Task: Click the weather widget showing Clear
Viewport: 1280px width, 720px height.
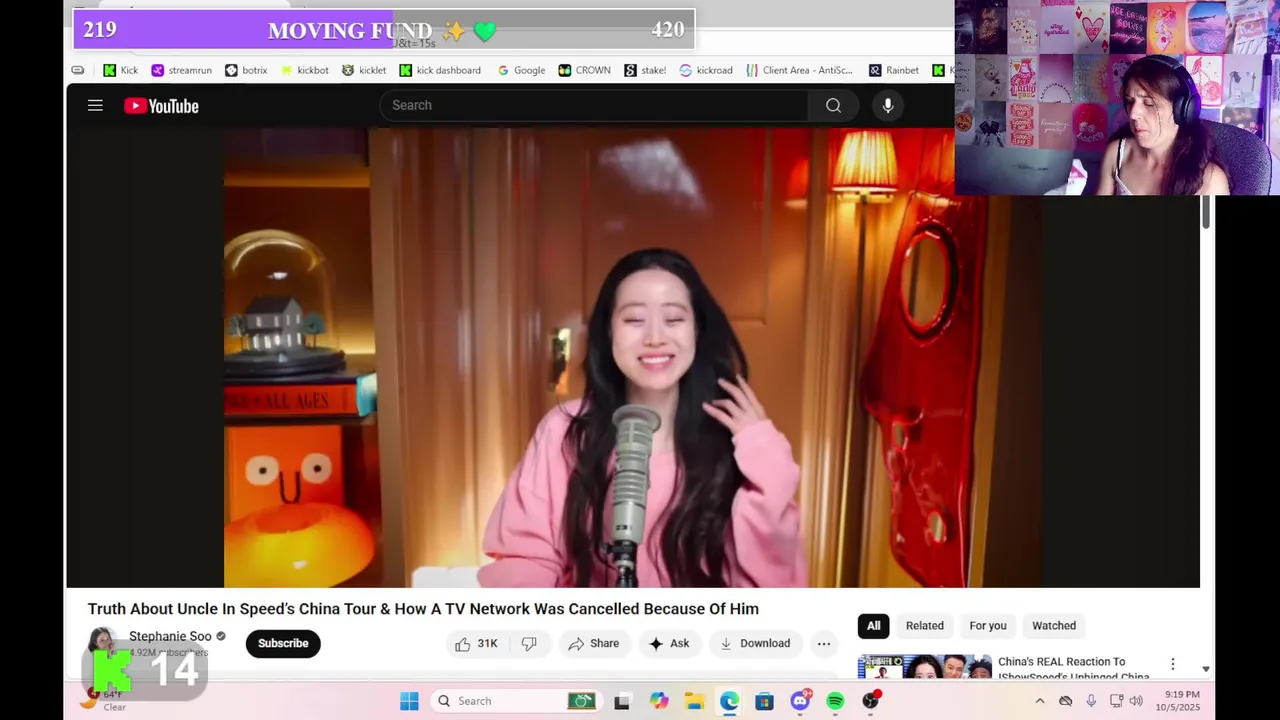Action: click(x=105, y=700)
